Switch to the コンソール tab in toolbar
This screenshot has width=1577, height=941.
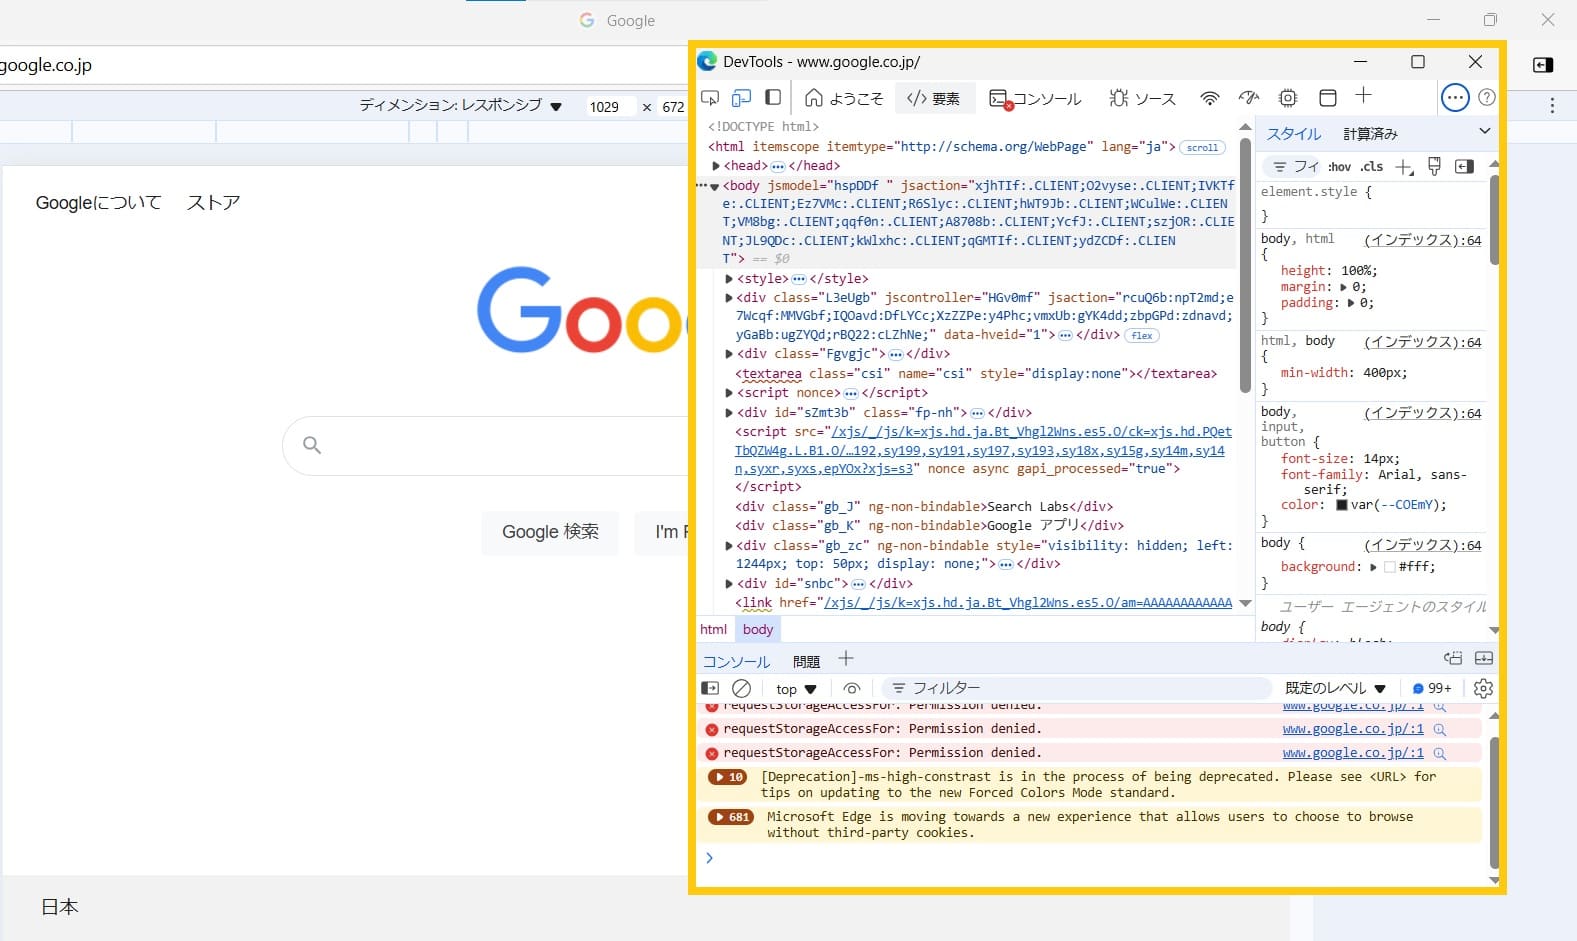point(1035,98)
